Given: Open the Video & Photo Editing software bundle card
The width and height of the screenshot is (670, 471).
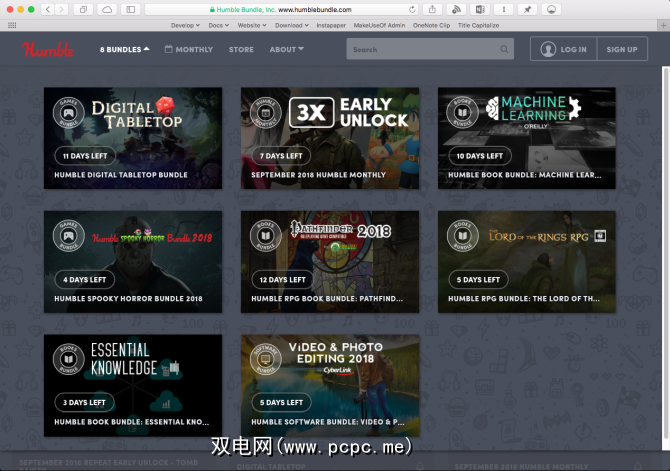Looking at the screenshot, I should (x=329, y=385).
